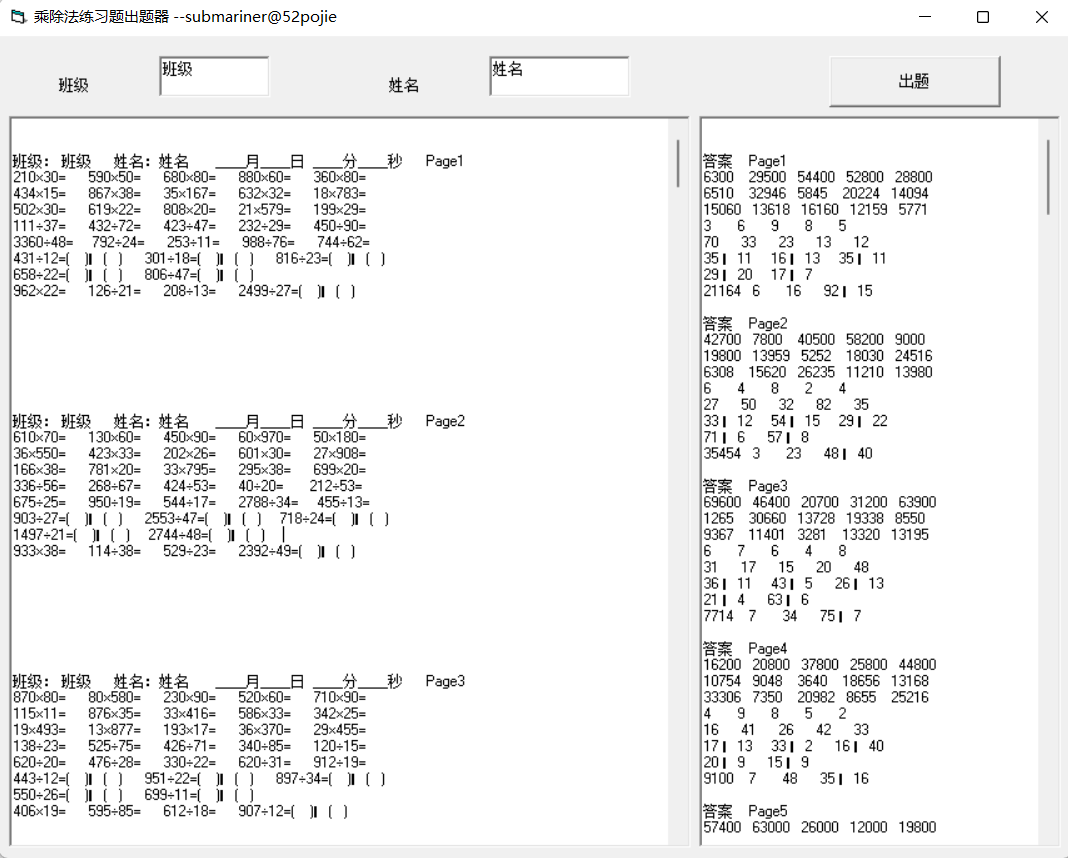Click answer 7714 in Page3 answers
The height and width of the screenshot is (858, 1068).
(x=719, y=616)
